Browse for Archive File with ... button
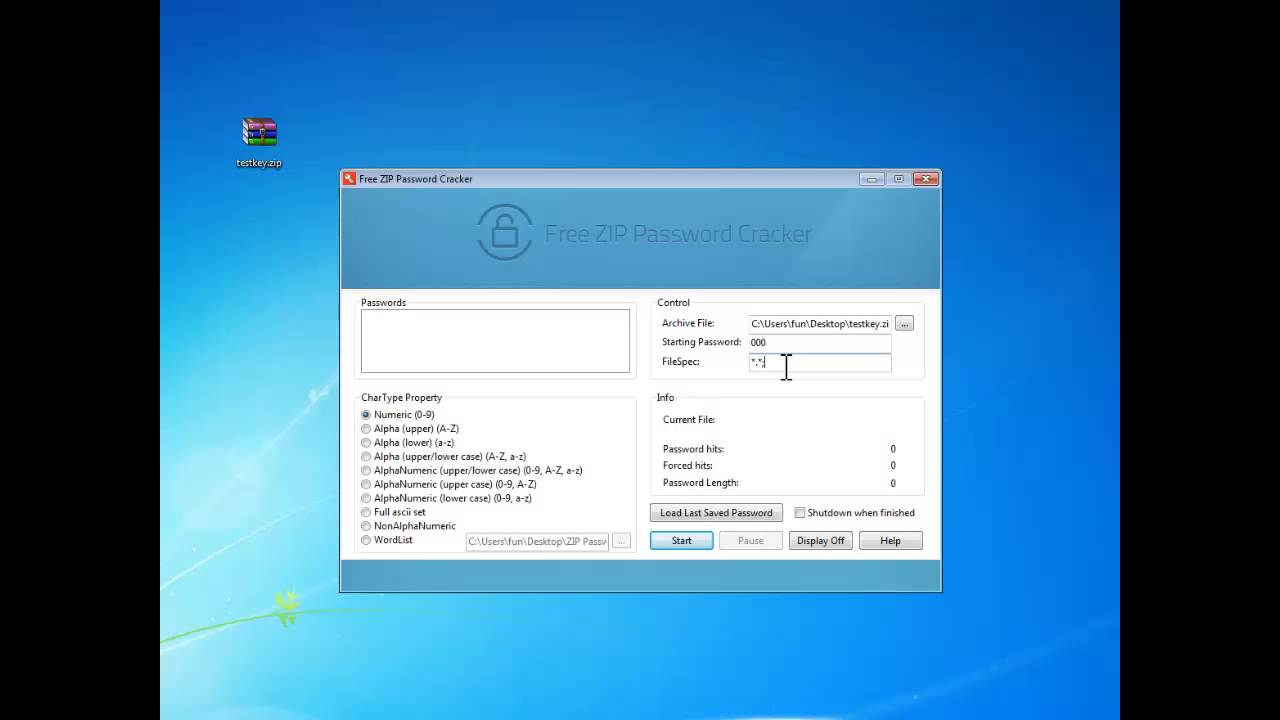Screen dimensions: 1280x720 [x=904, y=324]
